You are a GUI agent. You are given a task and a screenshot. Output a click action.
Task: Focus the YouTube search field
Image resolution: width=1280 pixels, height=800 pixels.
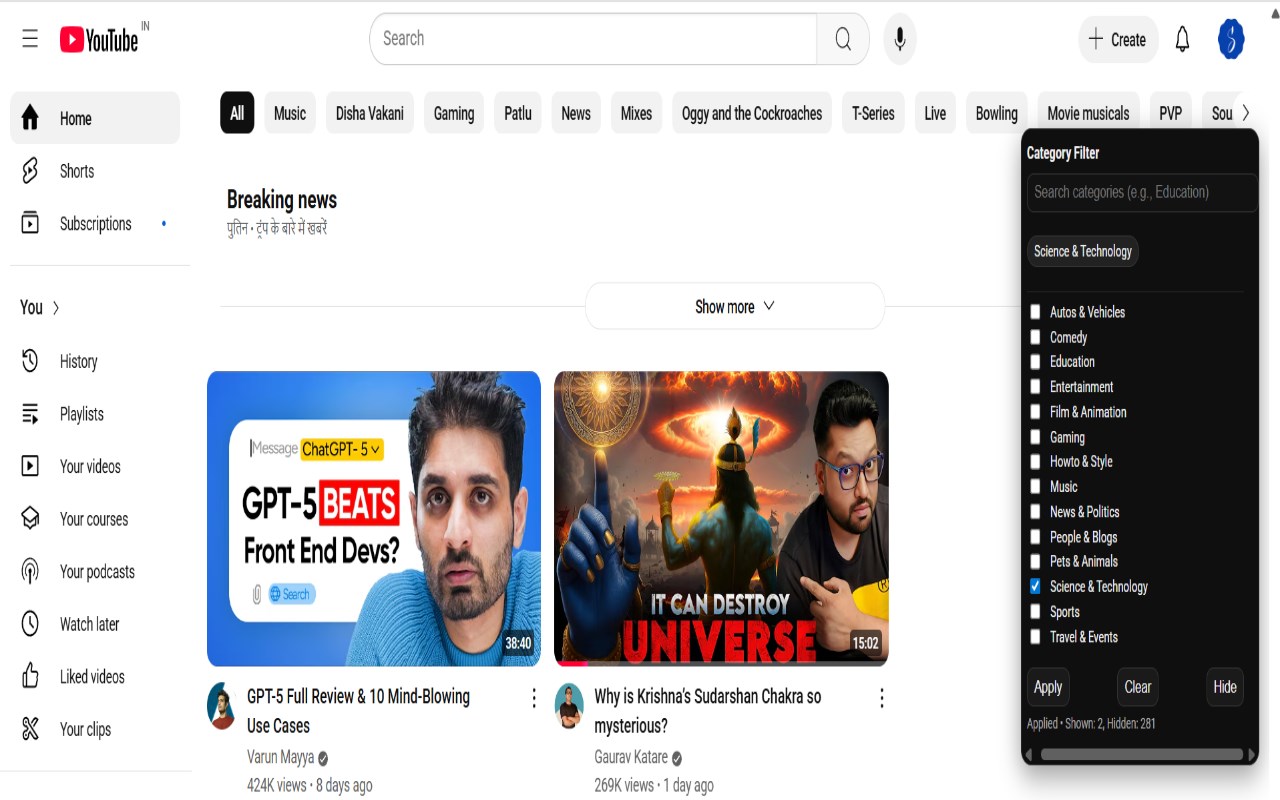point(594,39)
